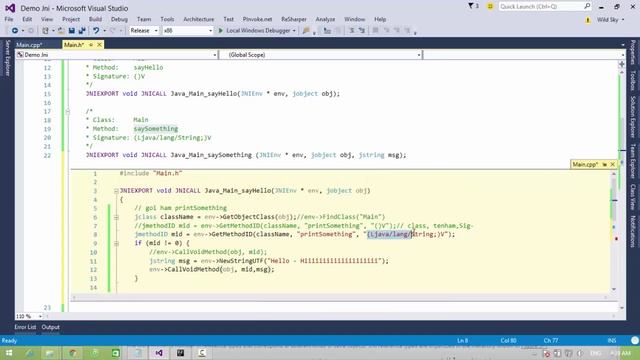Screen dimensions: 640x360
Task: Open the Project menu
Action: click(71, 19)
